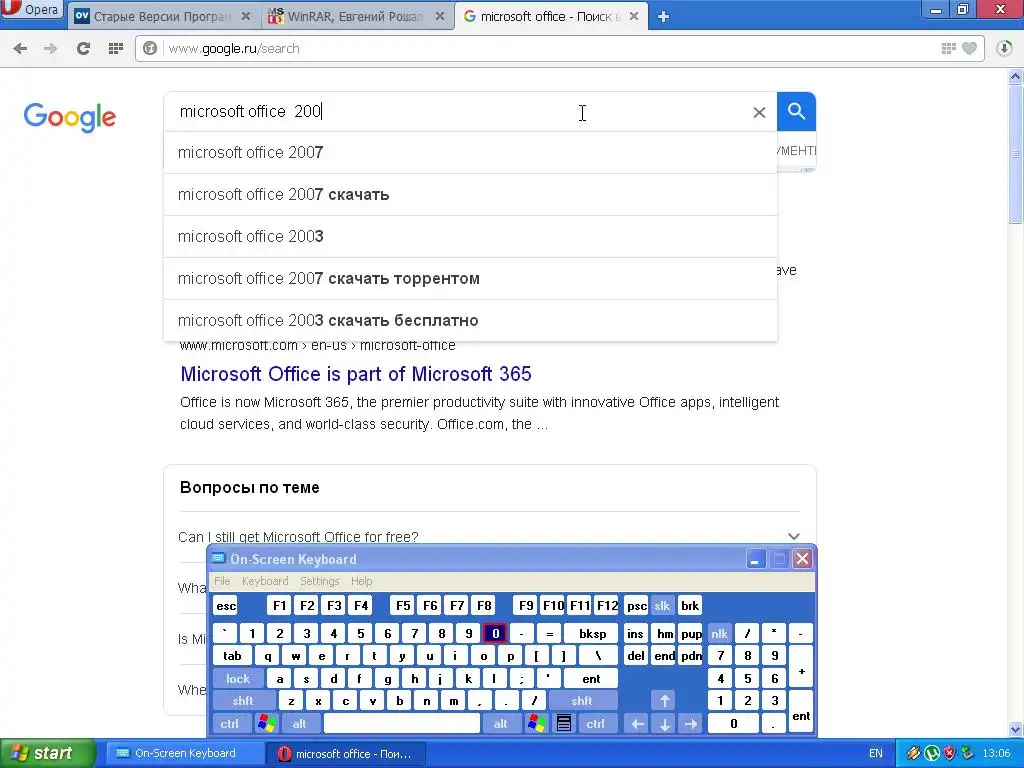Click the right arrow key on-screen
This screenshot has width=1024, height=768.
(690, 724)
